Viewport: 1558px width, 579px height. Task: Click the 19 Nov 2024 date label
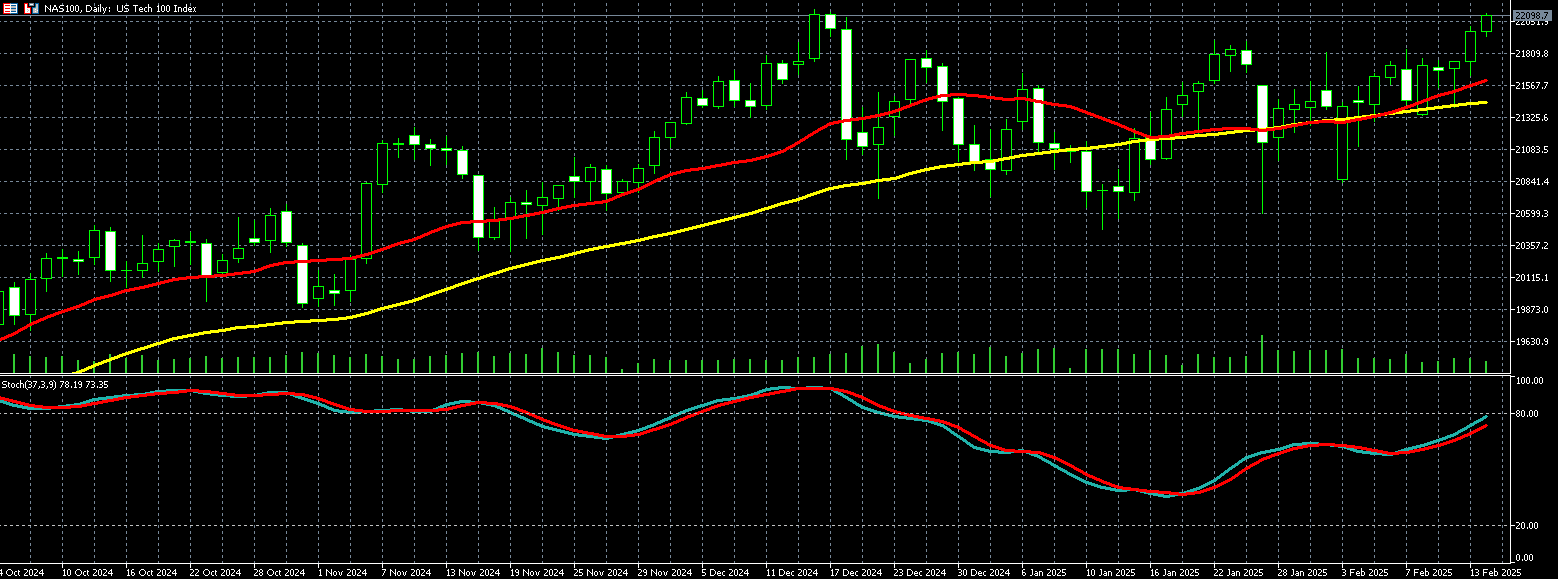tap(535, 573)
